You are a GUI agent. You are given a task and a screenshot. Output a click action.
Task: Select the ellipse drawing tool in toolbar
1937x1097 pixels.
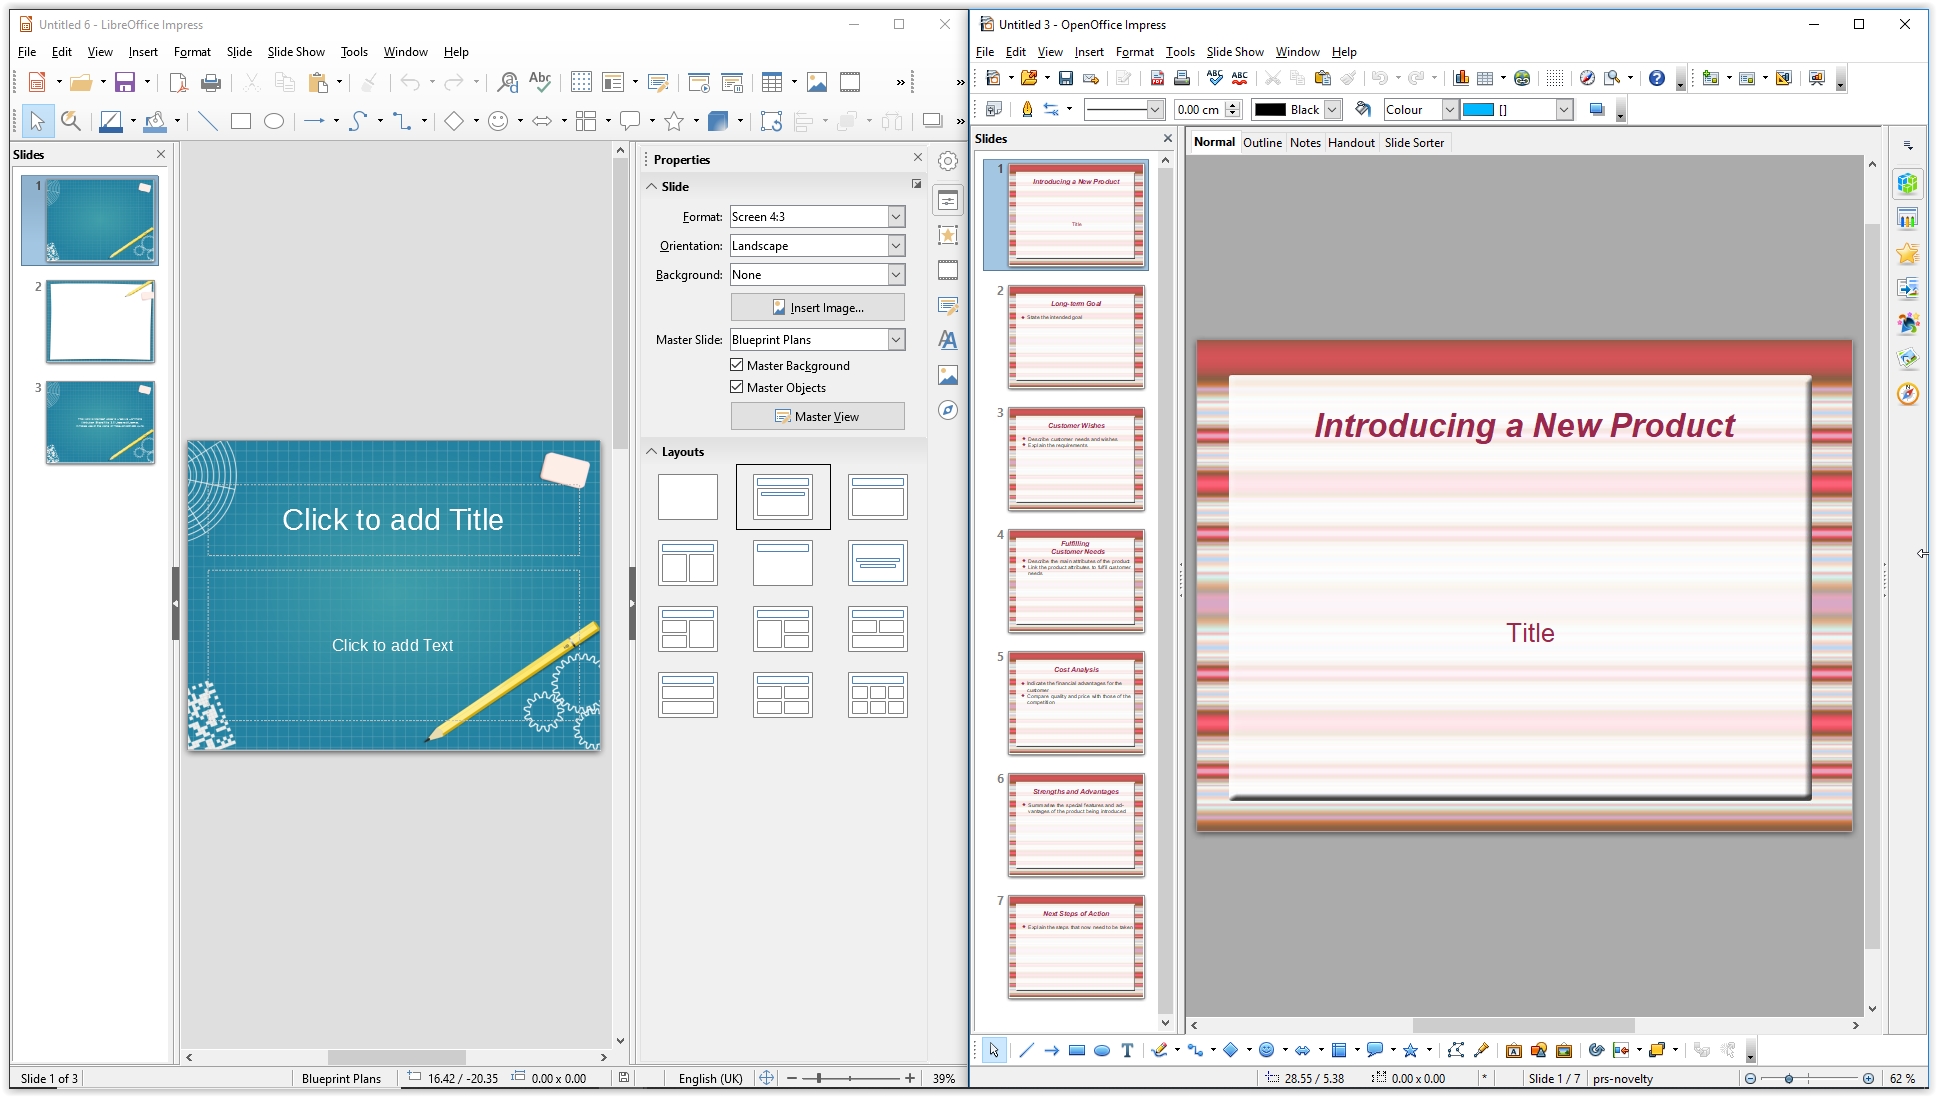coord(274,122)
